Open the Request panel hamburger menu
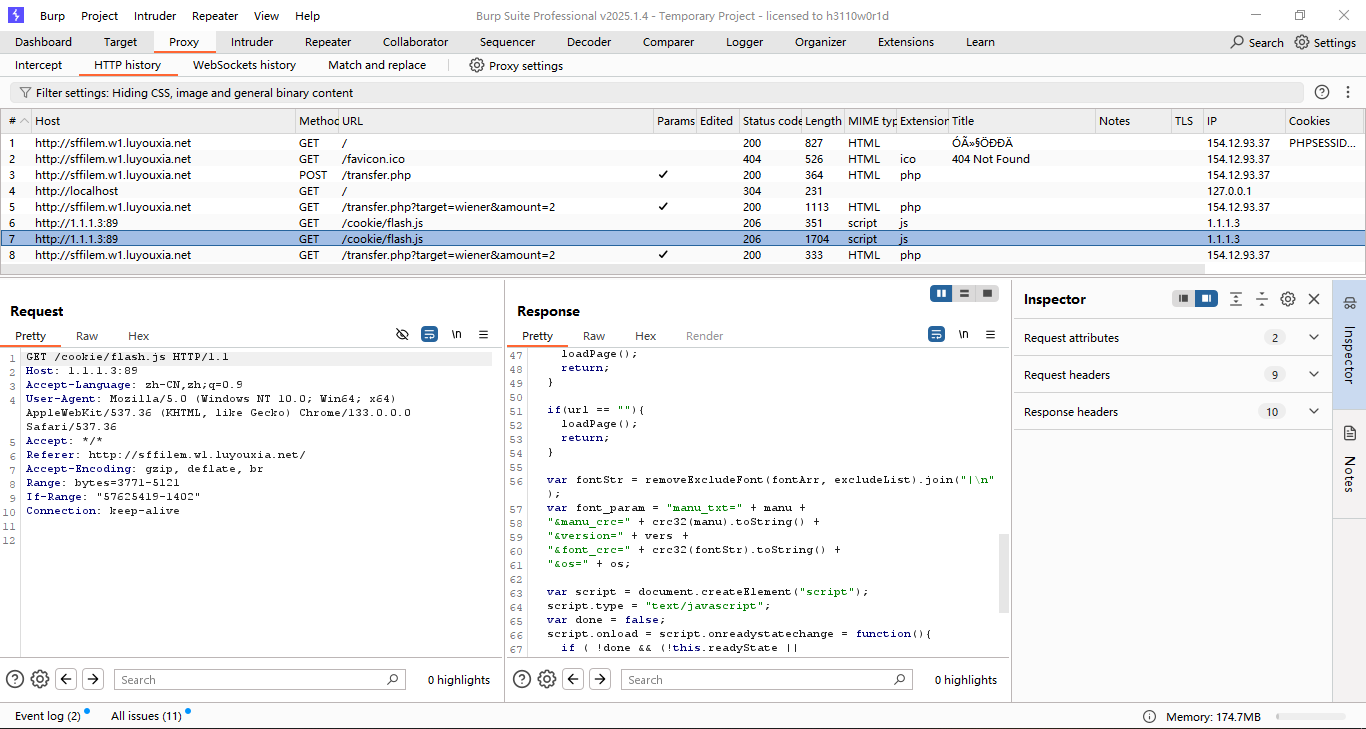Image resolution: width=1366 pixels, height=729 pixels. tap(484, 334)
